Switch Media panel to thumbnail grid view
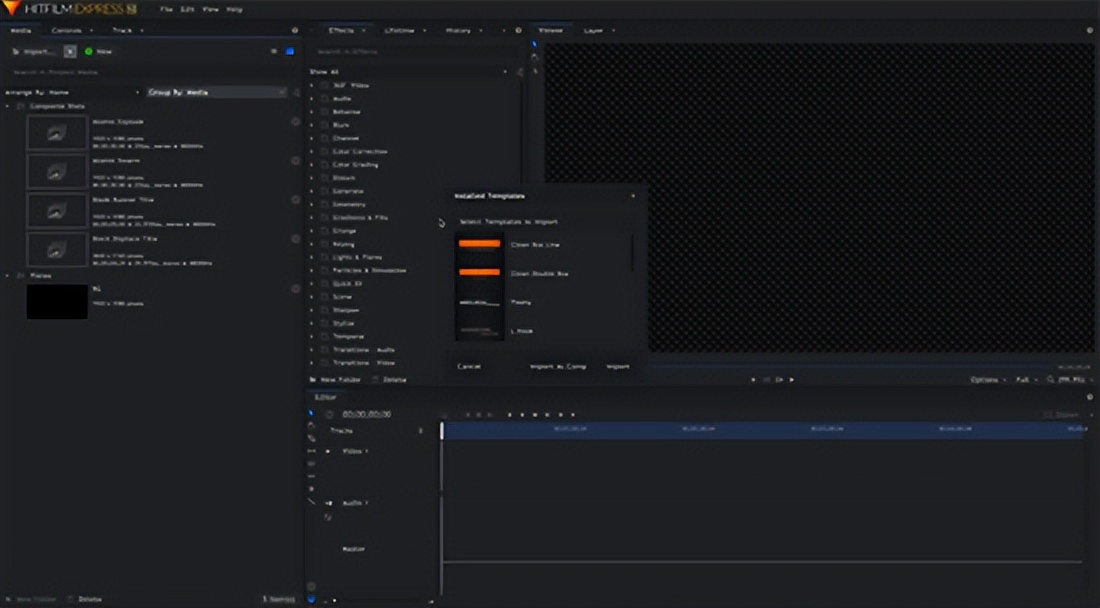Image resolution: width=1100 pixels, height=608 pixels. [290, 51]
